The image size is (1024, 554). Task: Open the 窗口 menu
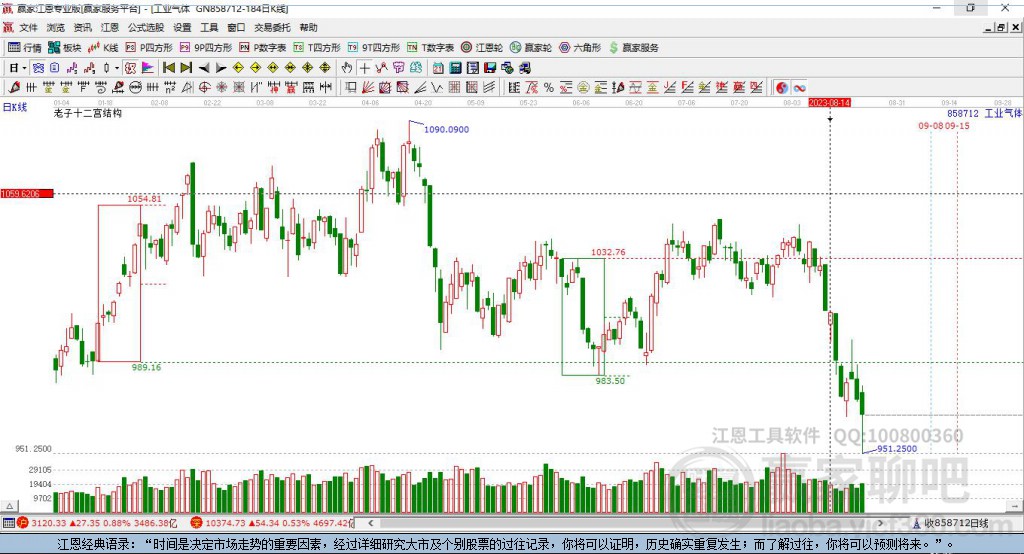click(x=236, y=27)
